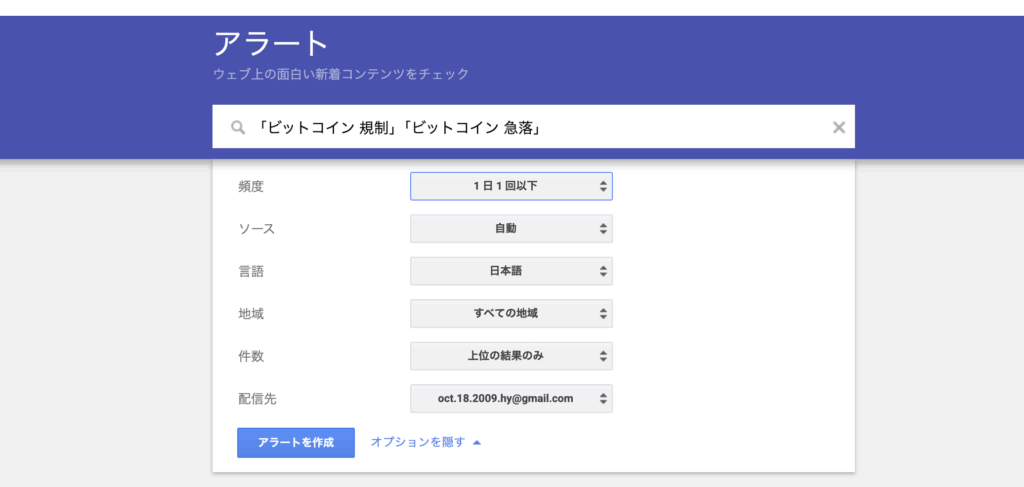Open the 件数 dropdown showing 上位の結果のみ
1024x487 pixels.
511,356
